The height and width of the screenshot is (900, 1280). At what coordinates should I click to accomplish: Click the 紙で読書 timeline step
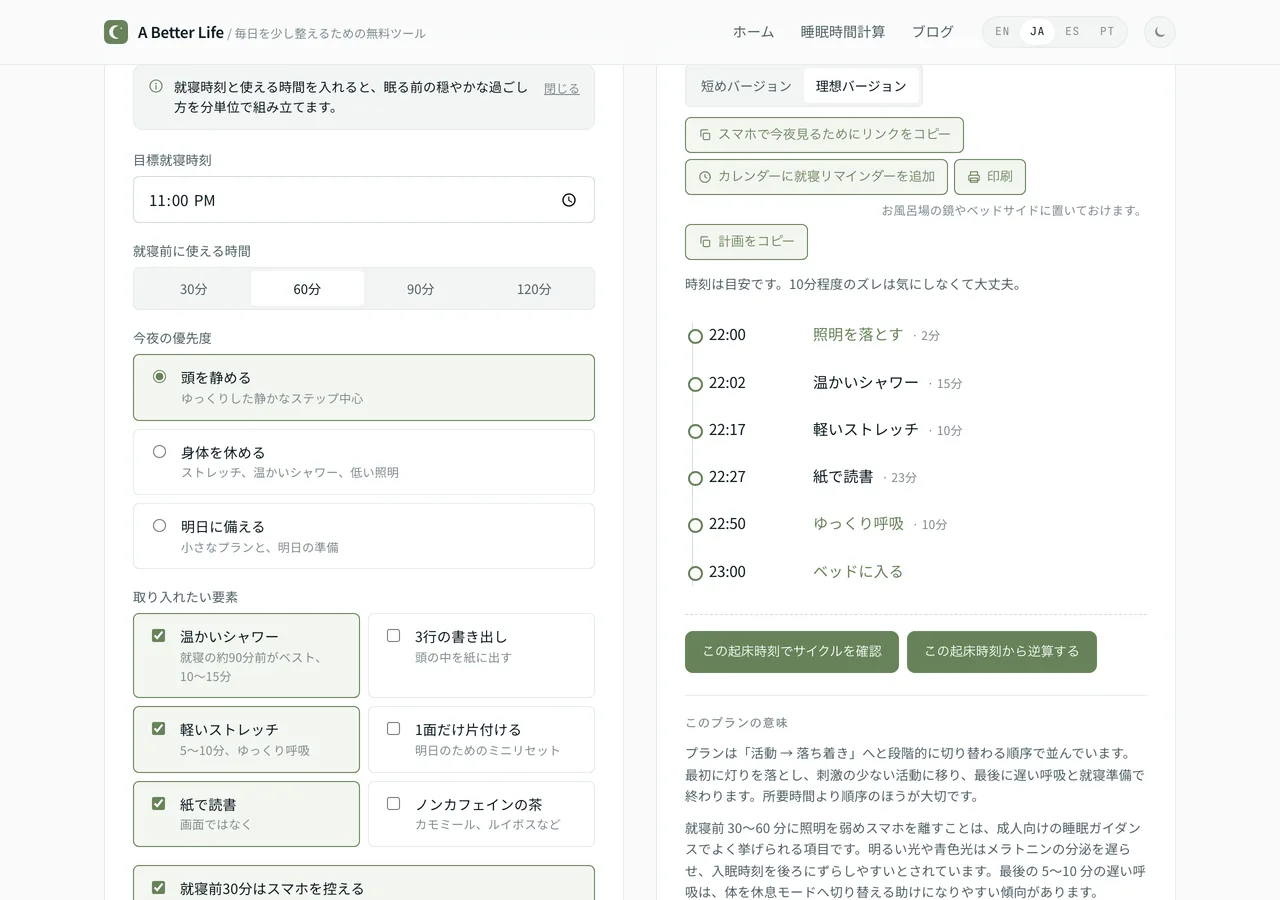[843, 477]
